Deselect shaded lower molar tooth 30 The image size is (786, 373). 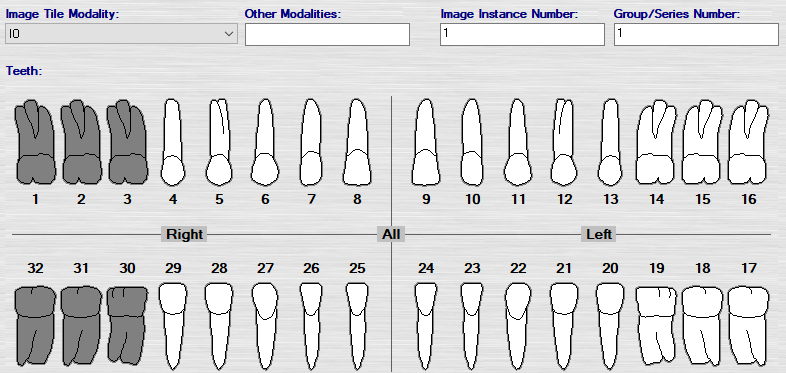127,326
